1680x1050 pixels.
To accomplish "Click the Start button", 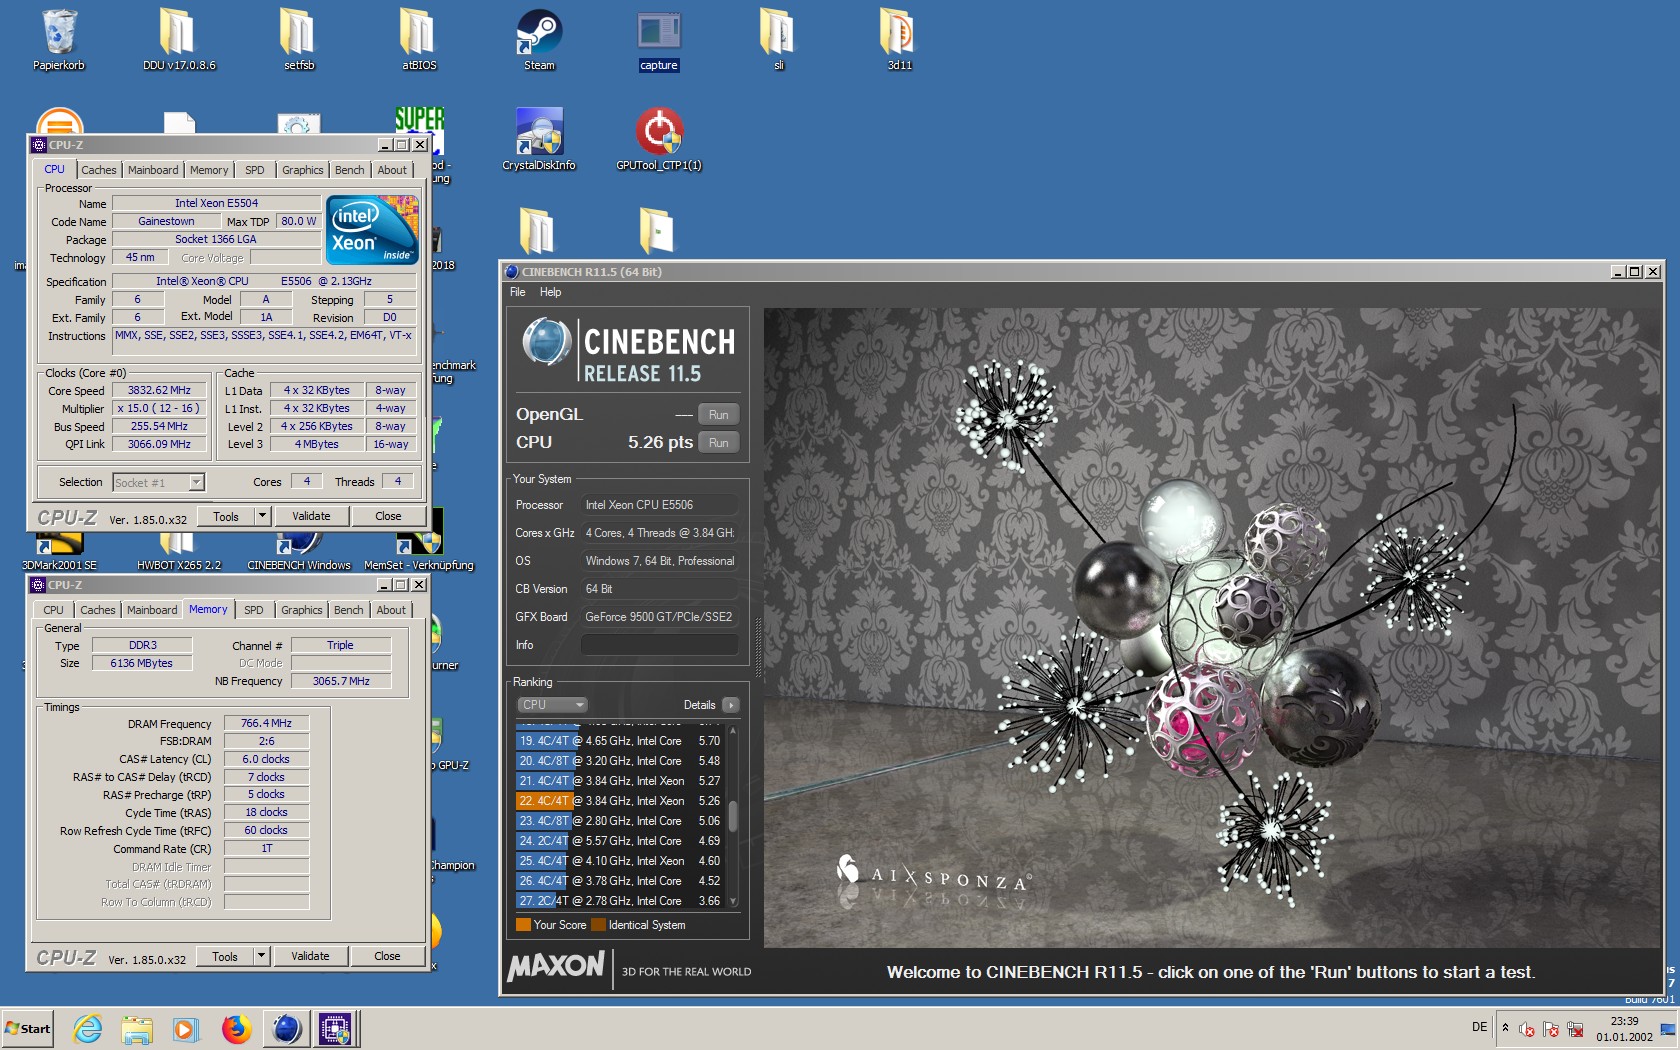I will (28, 1028).
